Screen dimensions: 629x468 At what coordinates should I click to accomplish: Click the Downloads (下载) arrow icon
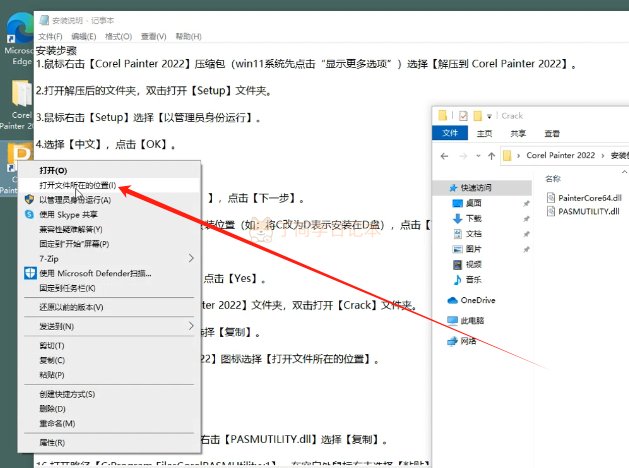click(x=457, y=219)
